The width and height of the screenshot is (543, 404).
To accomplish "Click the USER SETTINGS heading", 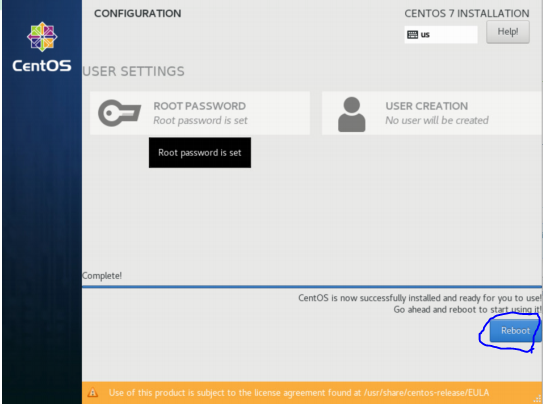I will pyautogui.click(x=133, y=71).
